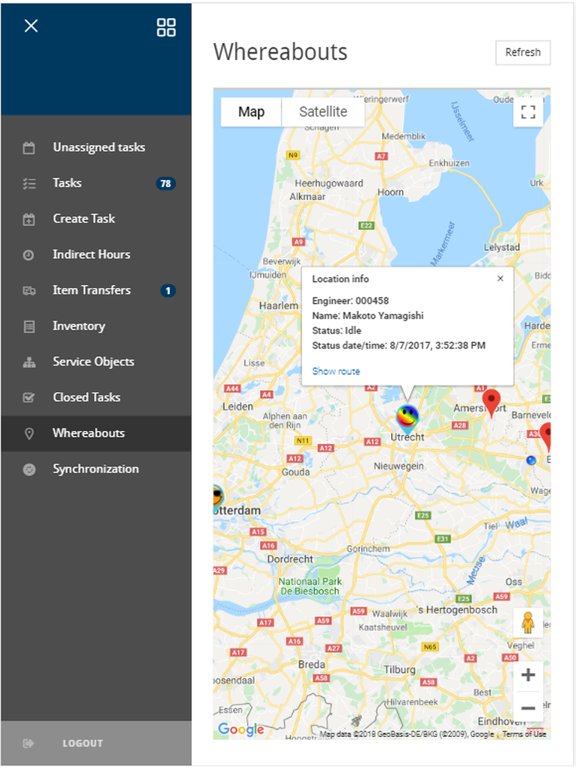
Task: Open Service Objects page
Action: (x=96, y=362)
